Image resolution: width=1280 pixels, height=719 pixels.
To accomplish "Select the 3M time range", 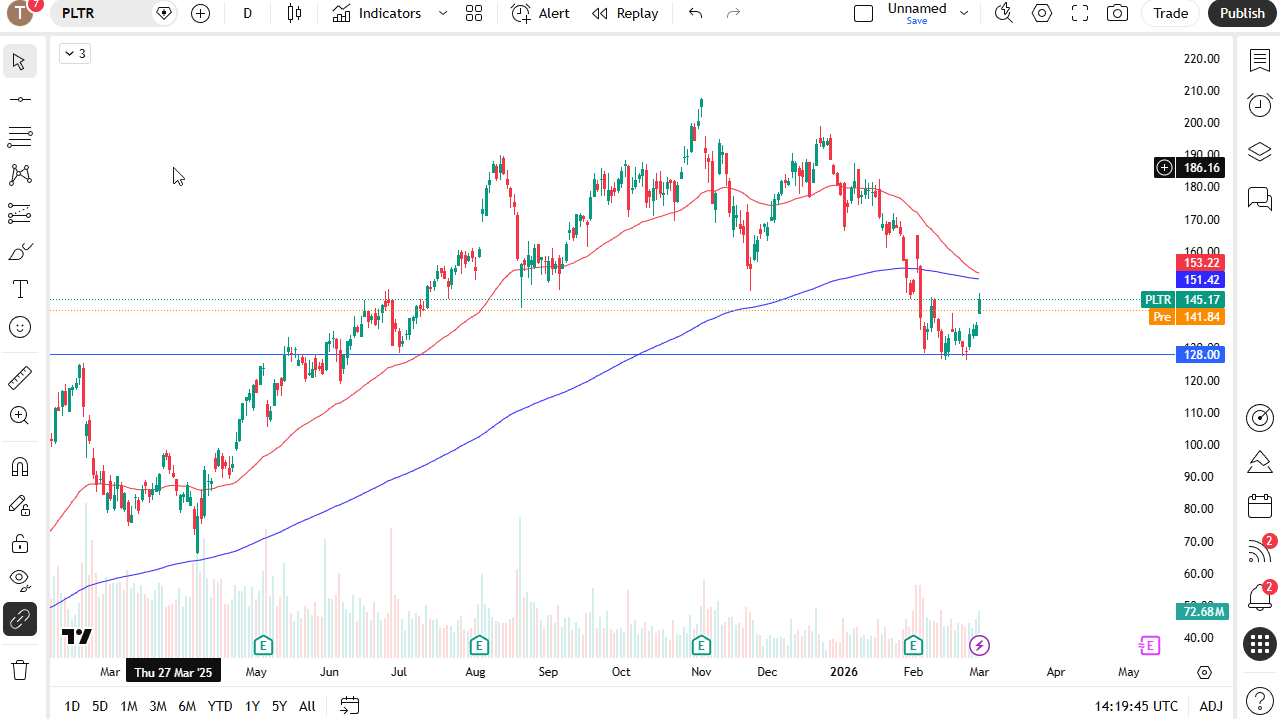I will (158, 706).
